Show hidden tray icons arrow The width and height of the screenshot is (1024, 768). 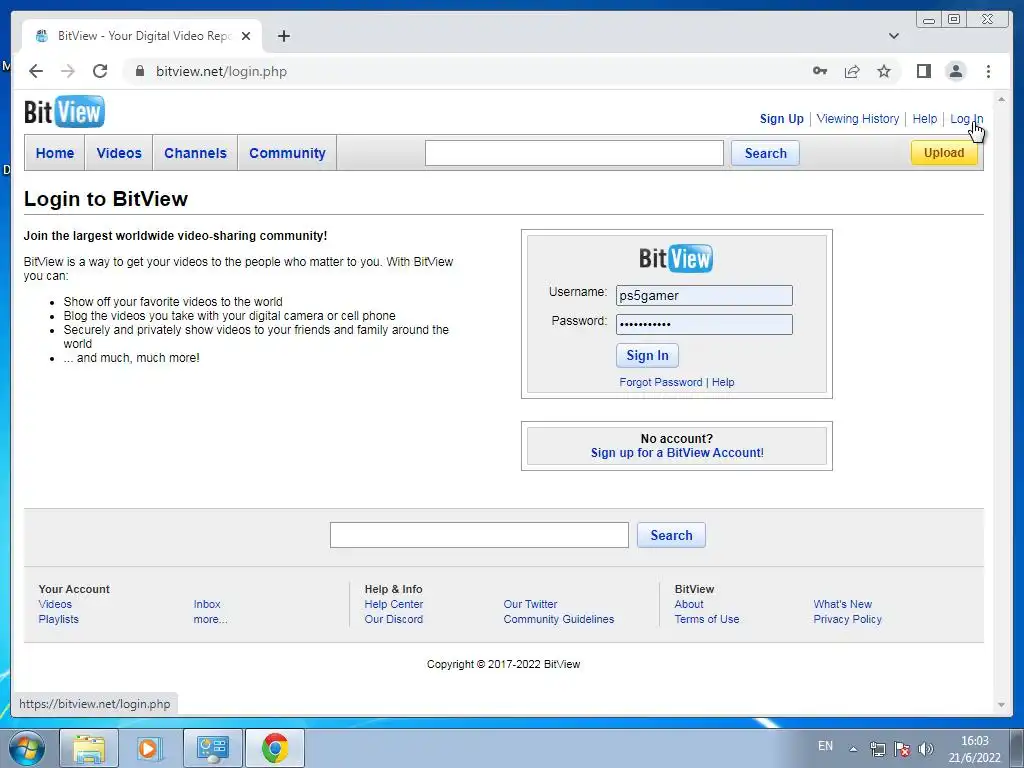coord(853,749)
